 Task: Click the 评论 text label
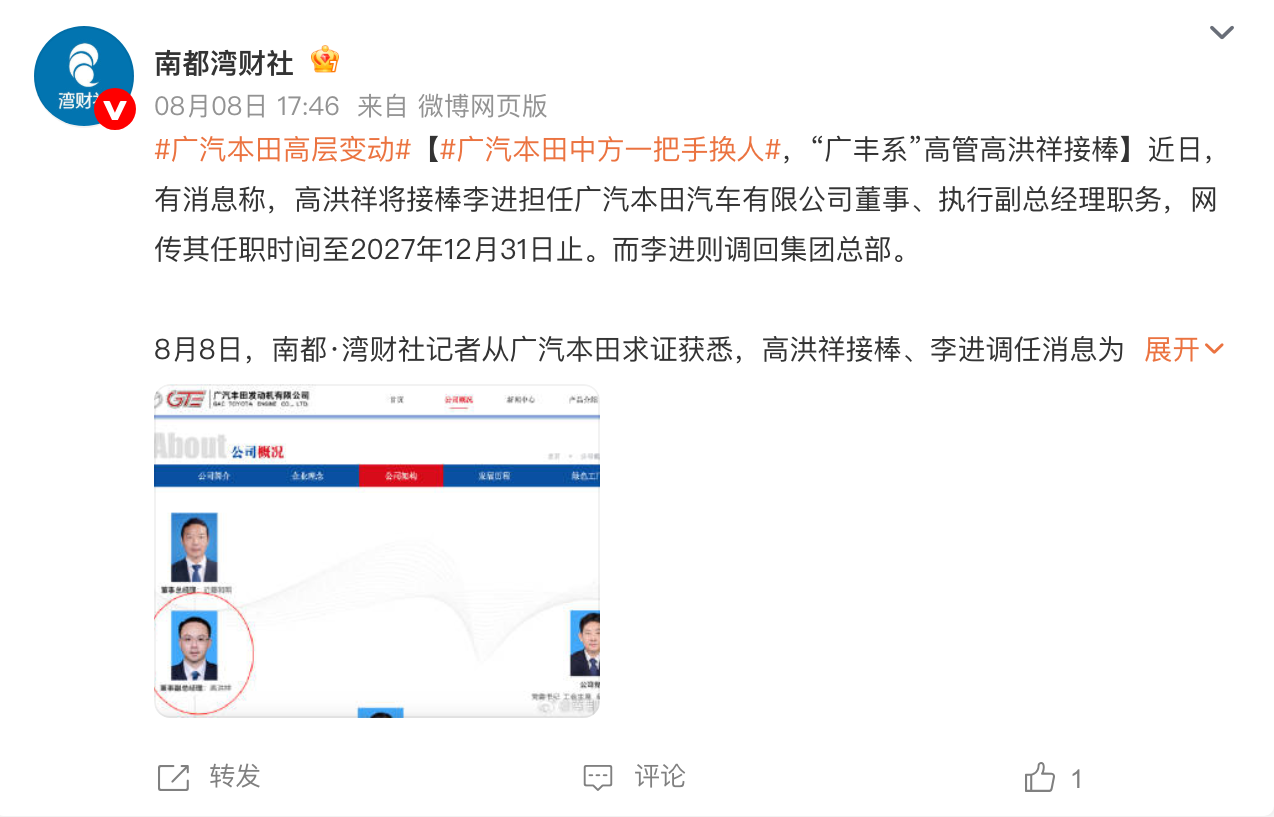point(660,777)
